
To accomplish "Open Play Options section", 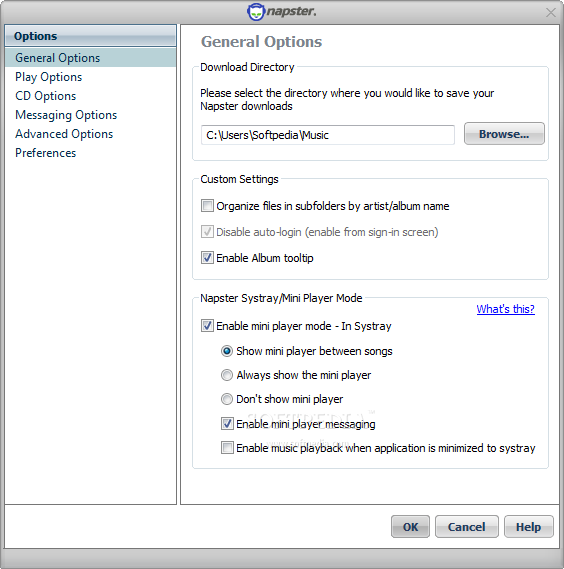I will (49, 77).
